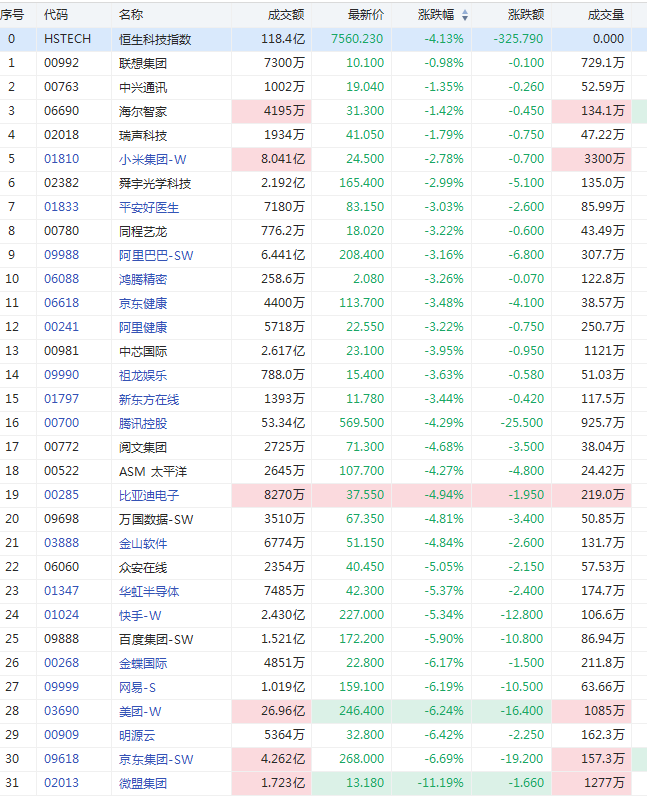Select the ASM 太平洋 row name

153,471
